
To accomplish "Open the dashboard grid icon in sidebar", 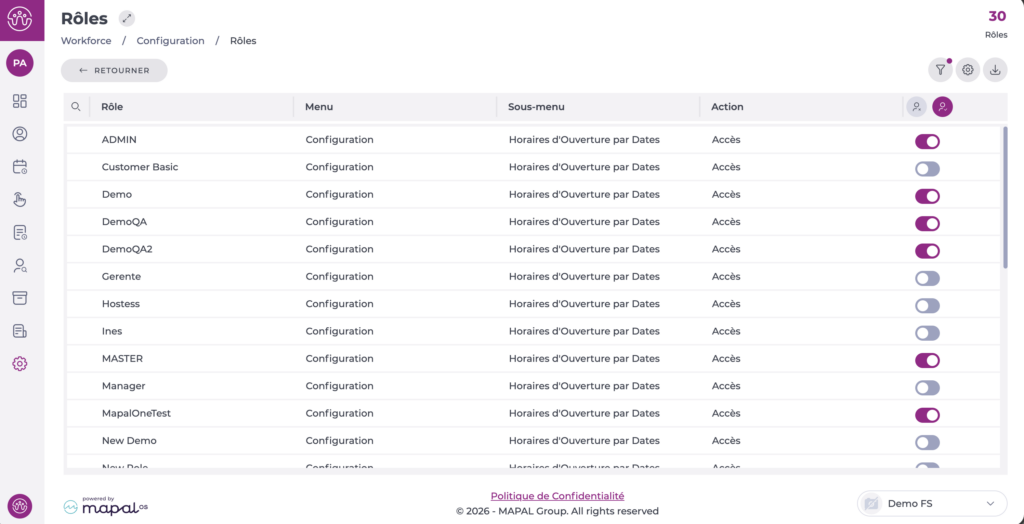I will coord(20,101).
